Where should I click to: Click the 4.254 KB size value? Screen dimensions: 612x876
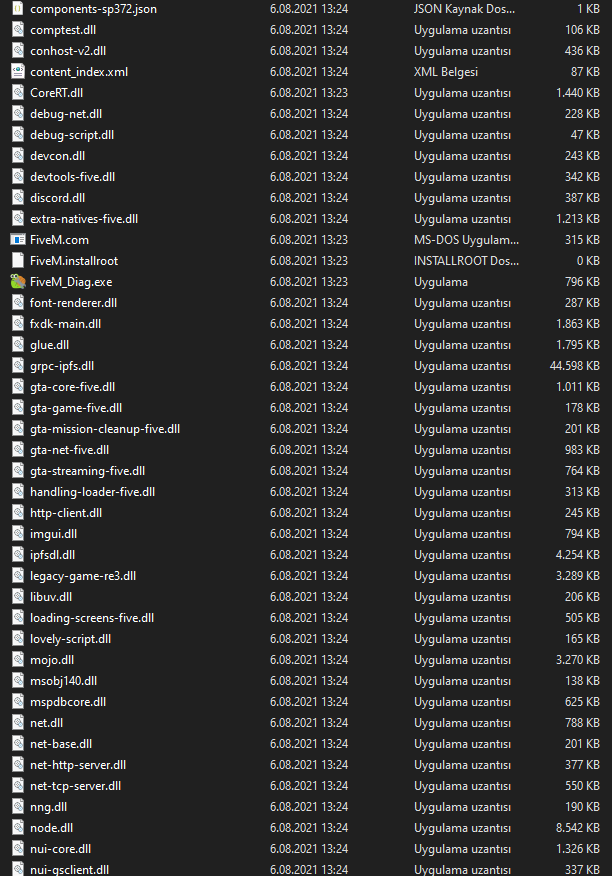[578, 555]
